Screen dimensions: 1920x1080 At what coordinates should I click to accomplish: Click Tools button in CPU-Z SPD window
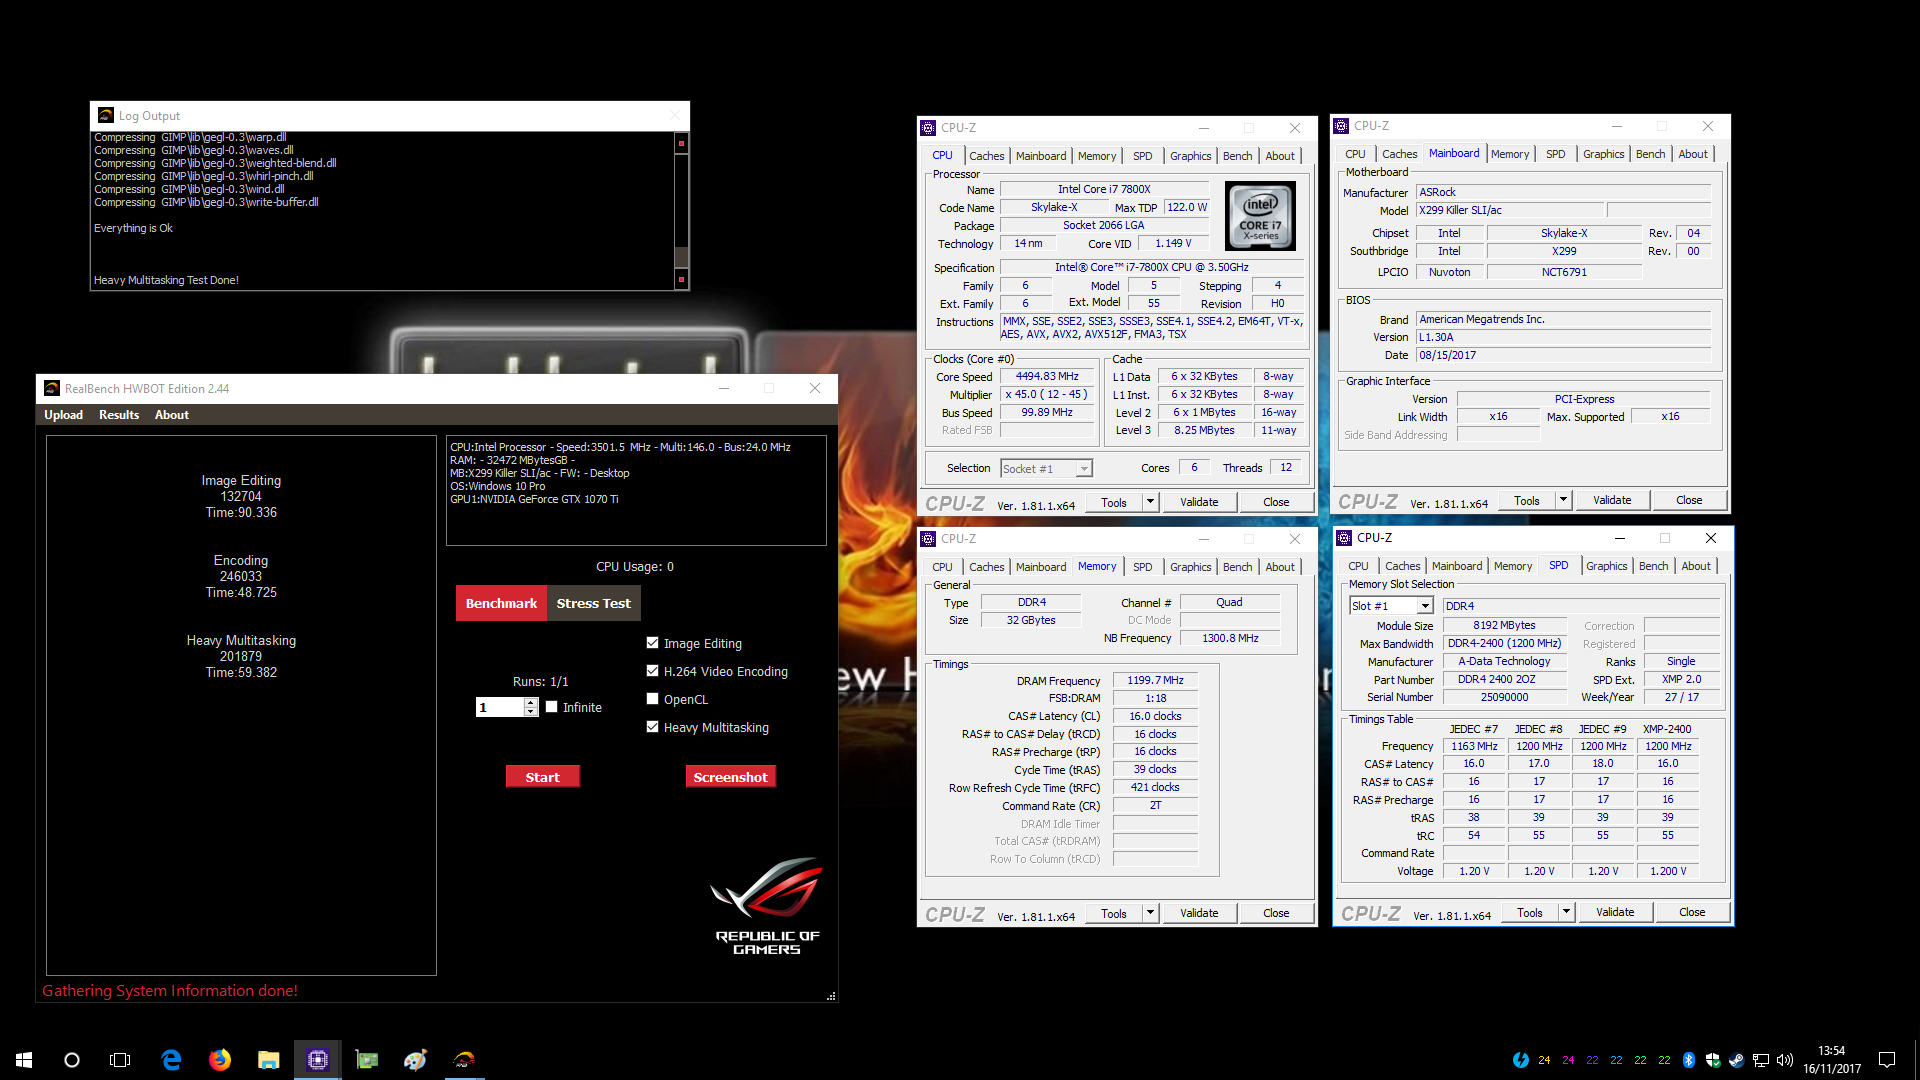[1530, 912]
